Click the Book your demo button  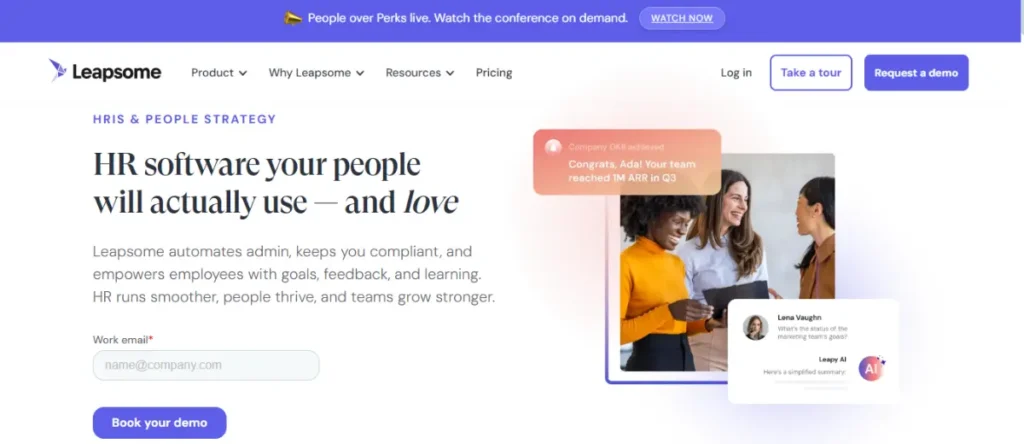click(x=159, y=422)
